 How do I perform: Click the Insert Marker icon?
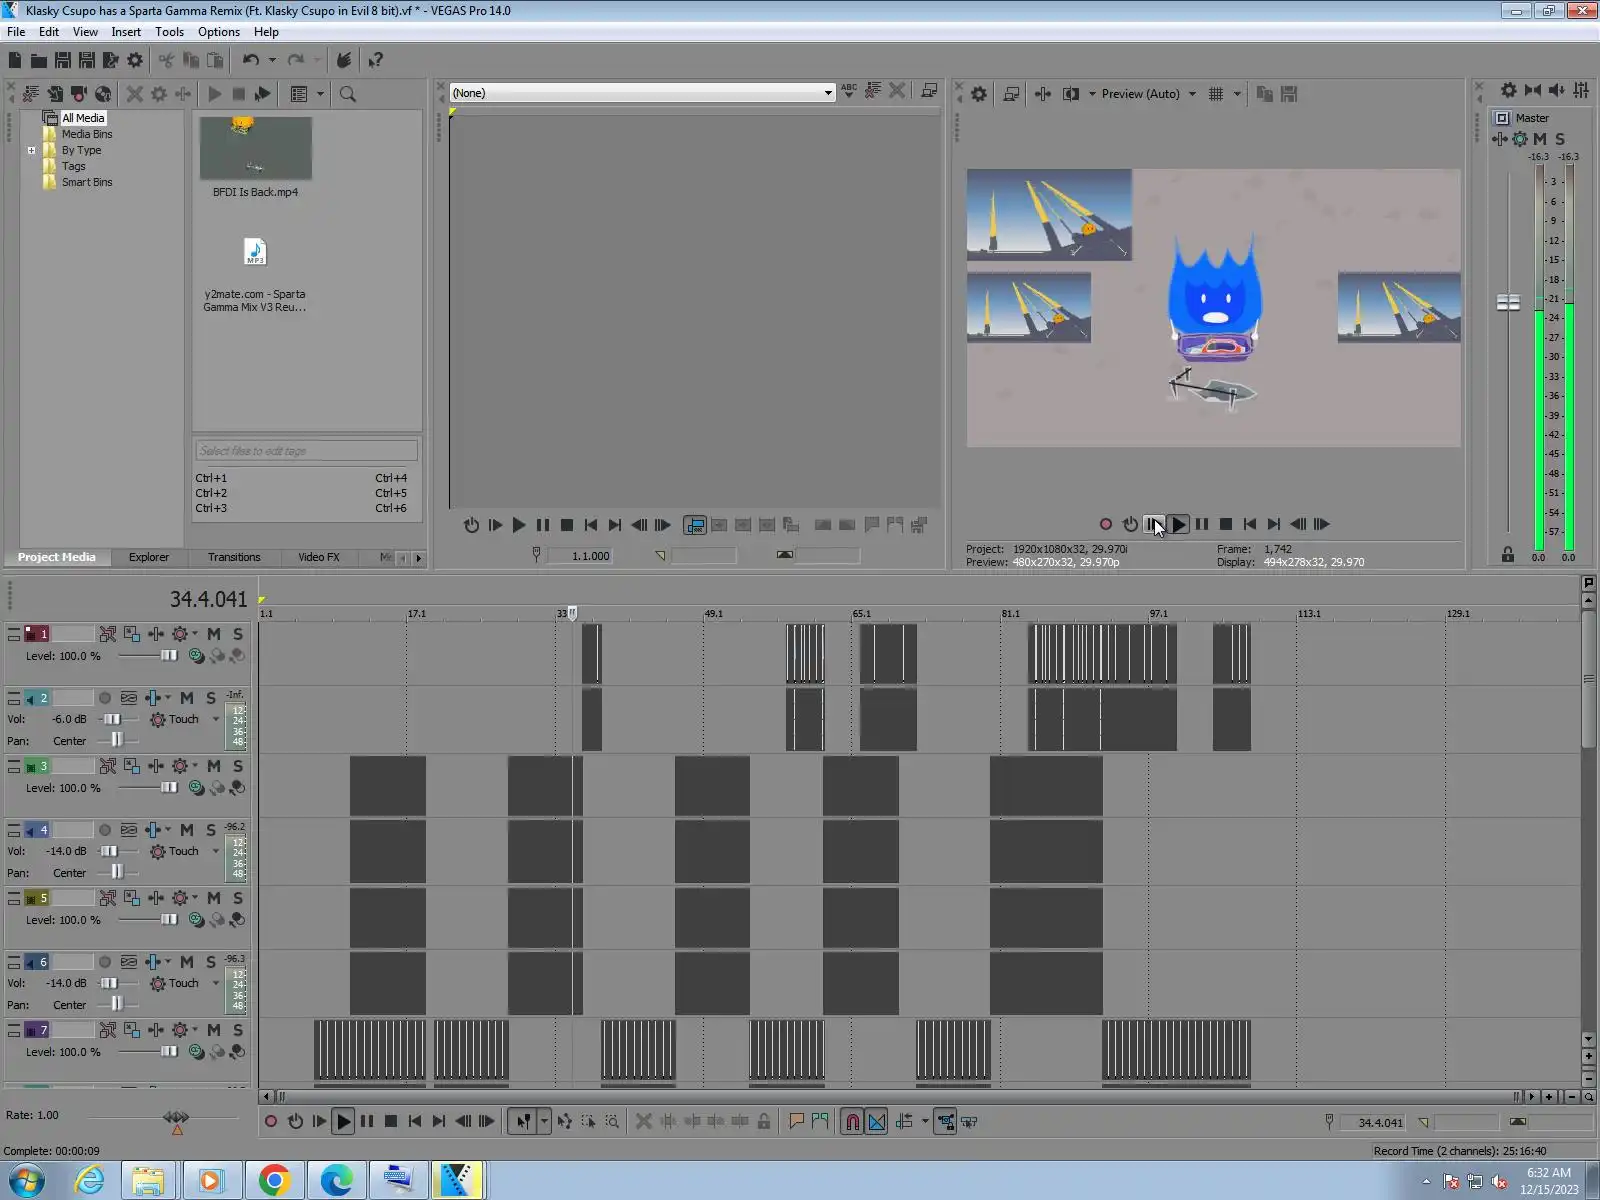(796, 1122)
